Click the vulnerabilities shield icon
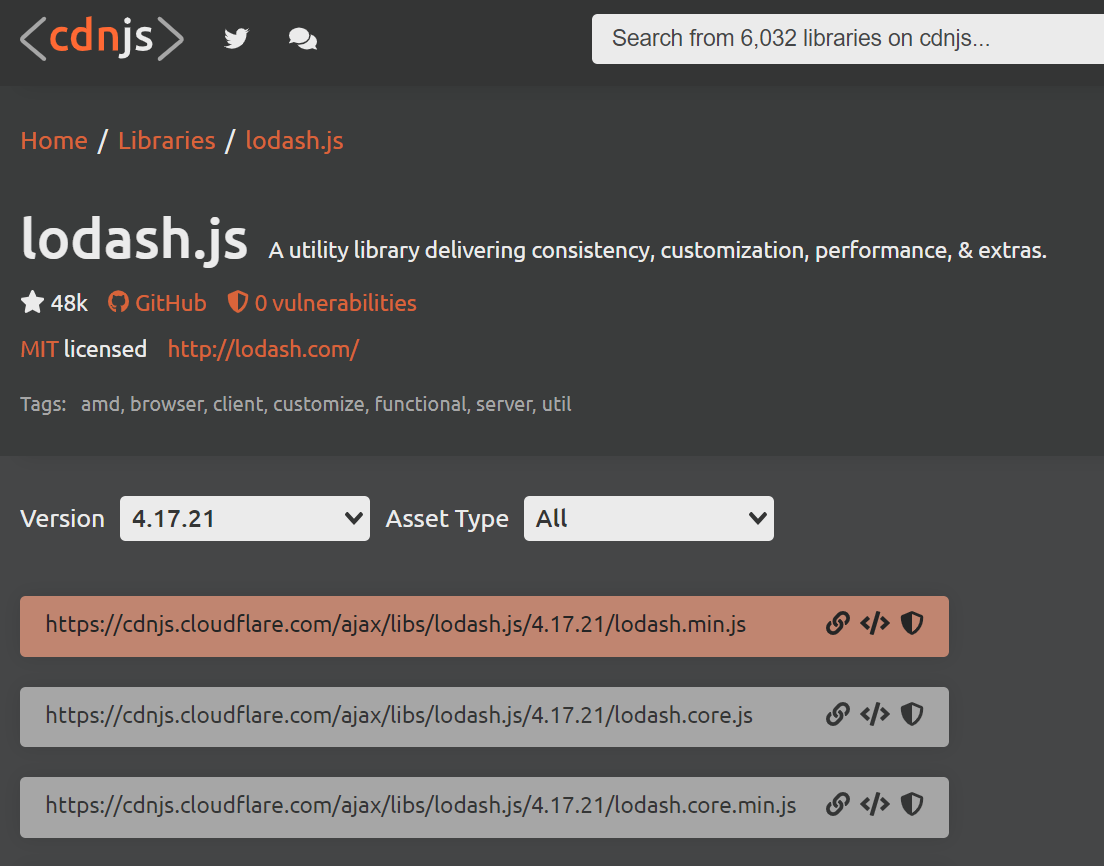This screenshot has width=1104, height=866. (x=238, y=302)
